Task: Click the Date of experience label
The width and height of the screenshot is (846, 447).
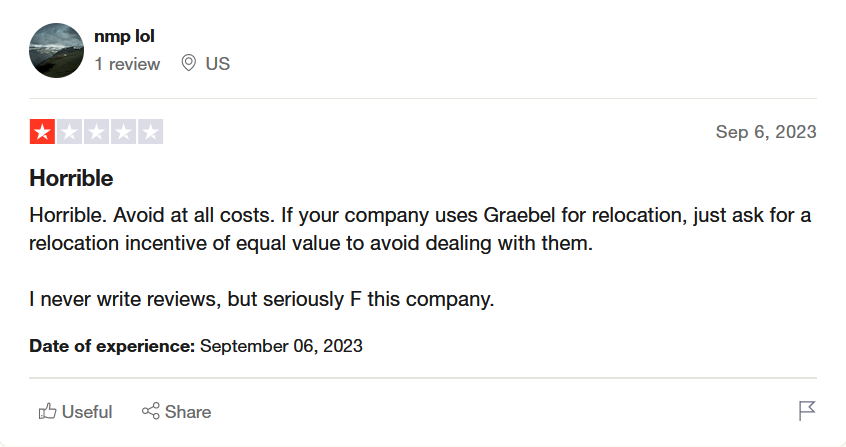Action: pyautogui.click(x=112, y=346)
